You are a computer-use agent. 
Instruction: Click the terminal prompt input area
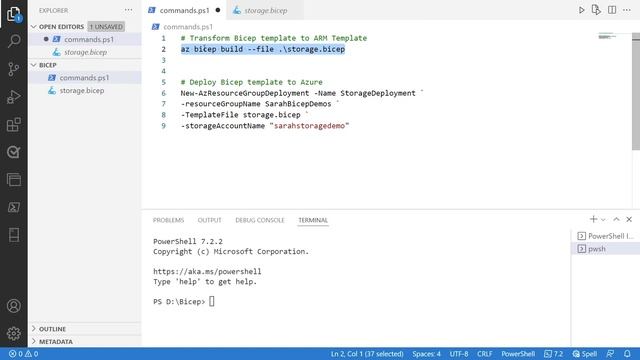pyautogui.click(x=211, y=302)
